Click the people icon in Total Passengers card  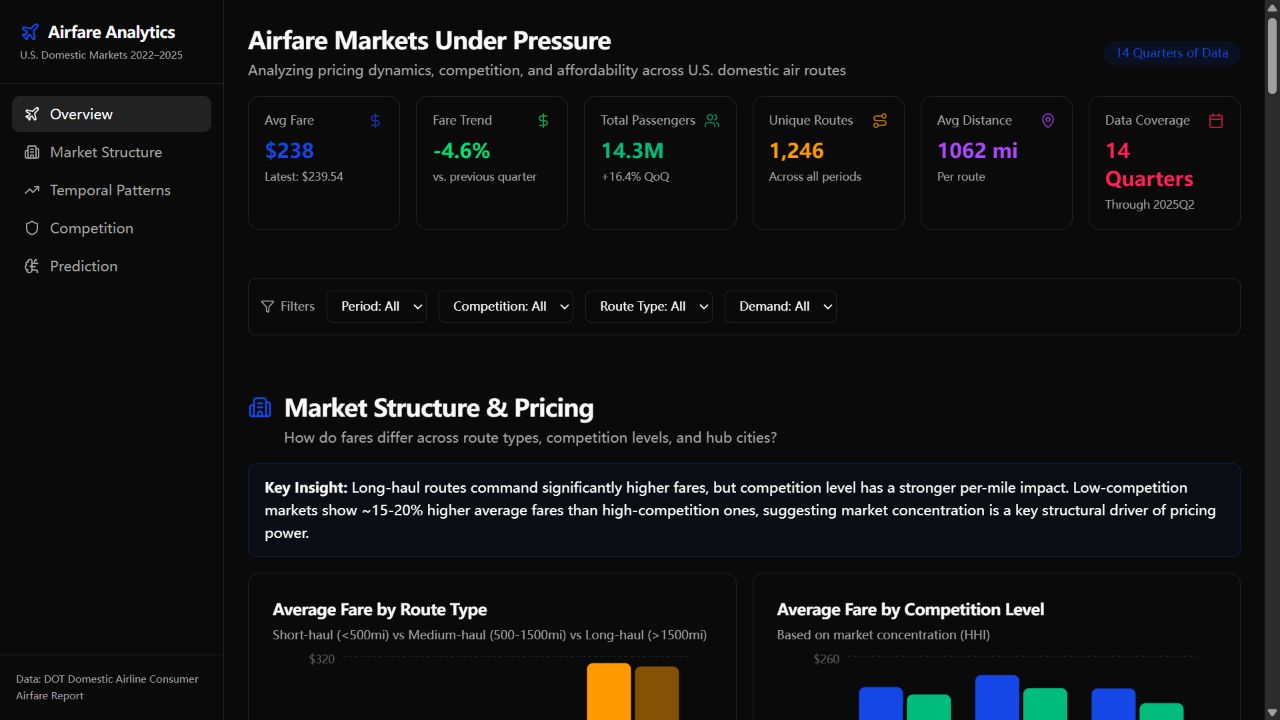712,120
